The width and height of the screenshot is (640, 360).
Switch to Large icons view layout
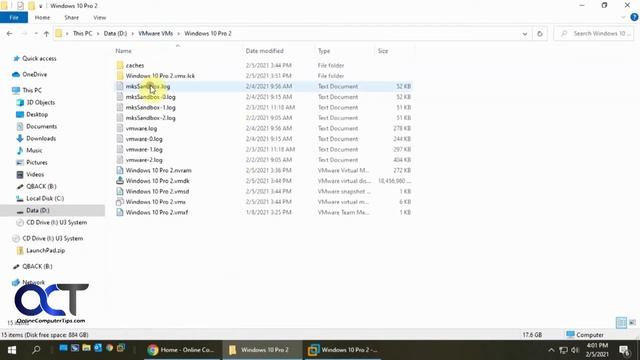coord(632,322)
